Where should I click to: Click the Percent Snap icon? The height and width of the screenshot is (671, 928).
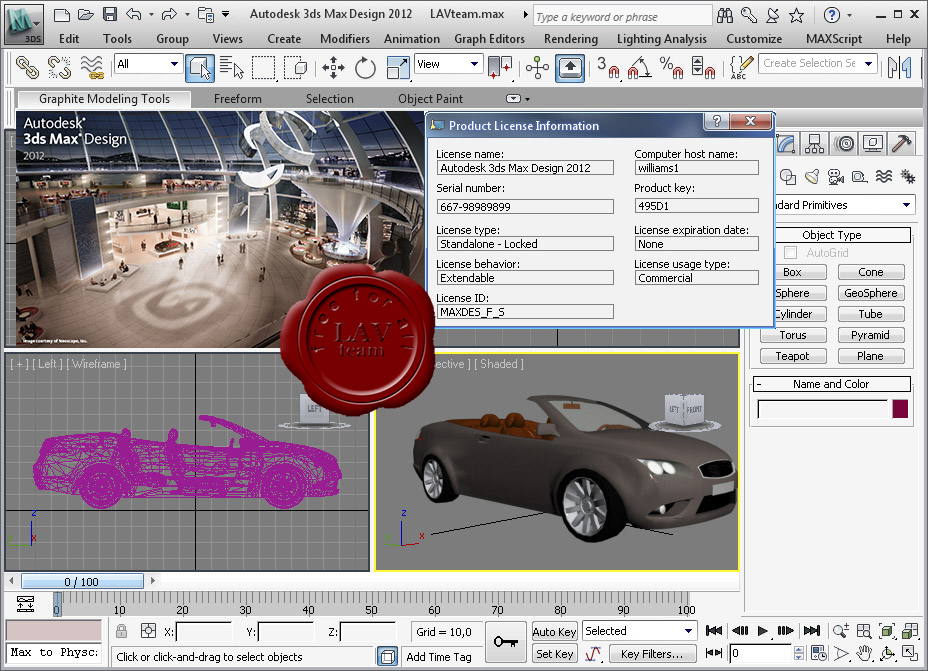tap(671, 67)
